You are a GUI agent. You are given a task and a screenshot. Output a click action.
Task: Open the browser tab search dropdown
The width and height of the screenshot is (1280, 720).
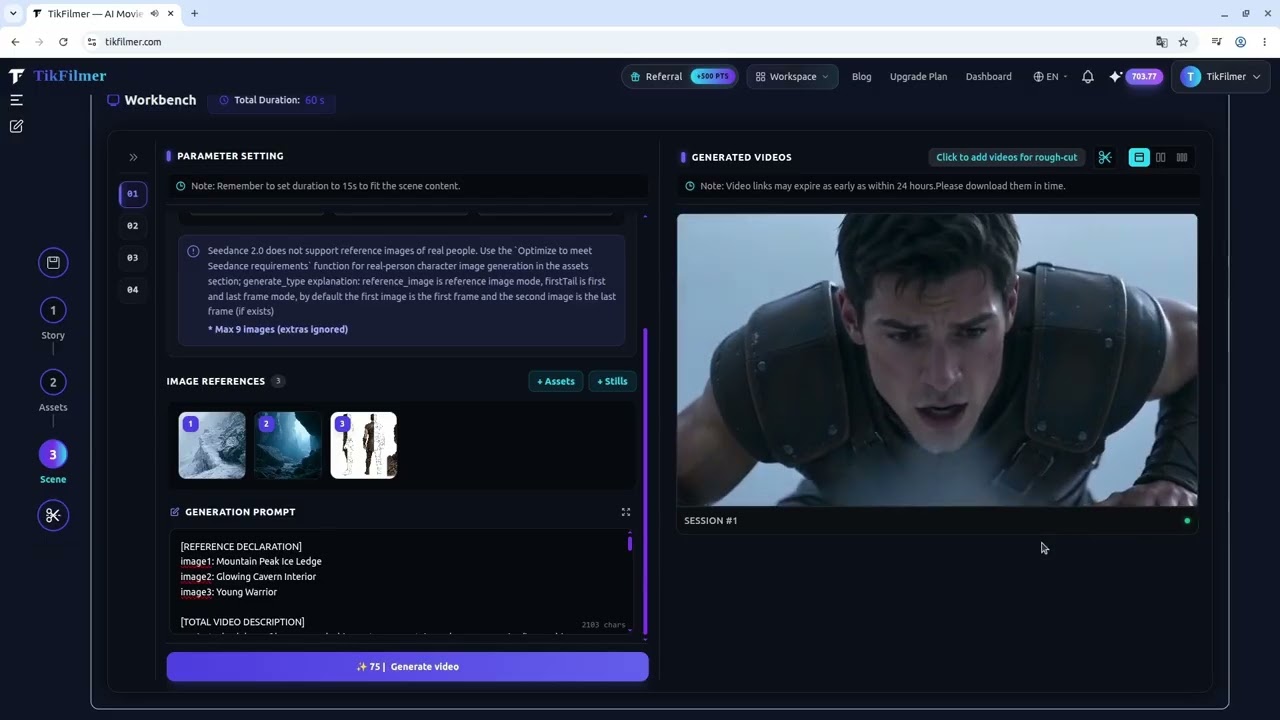point(13,14)
